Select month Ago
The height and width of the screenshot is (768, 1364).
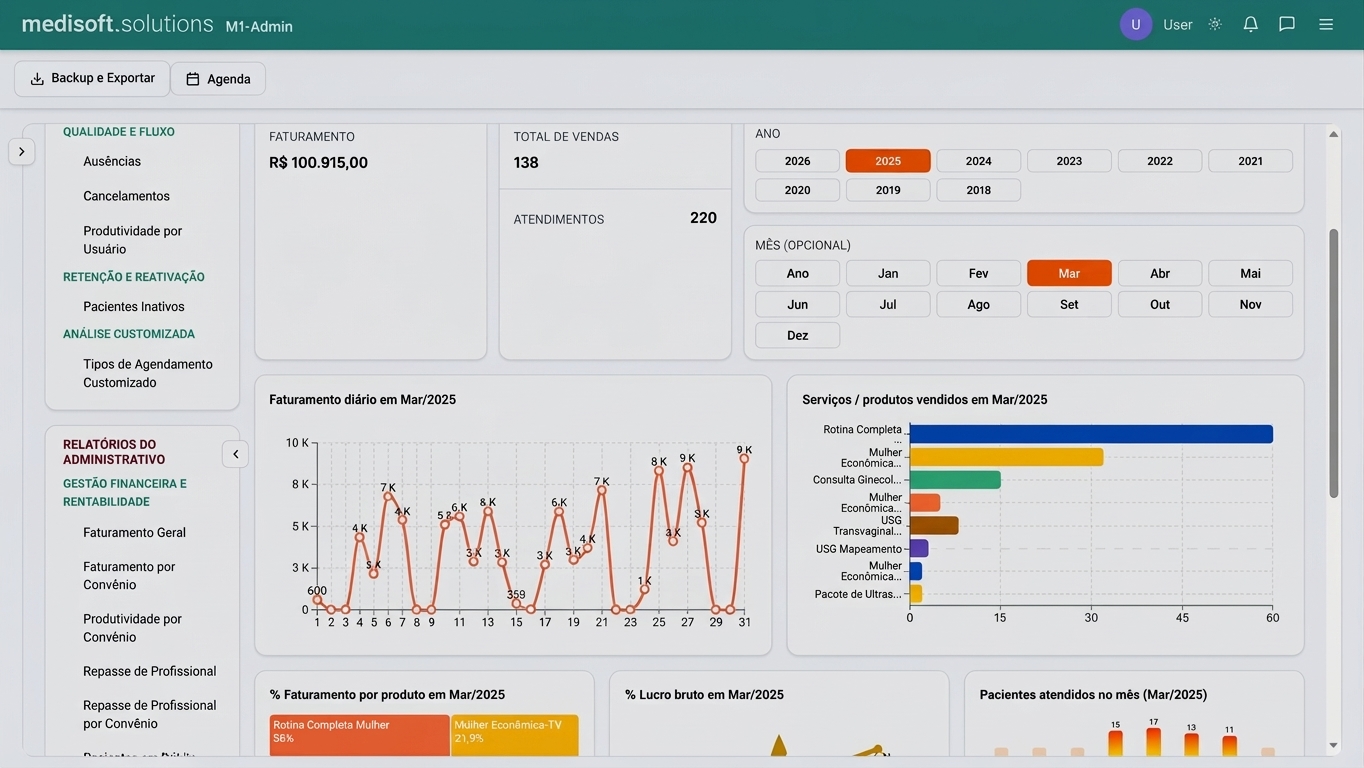pos(979,304)
